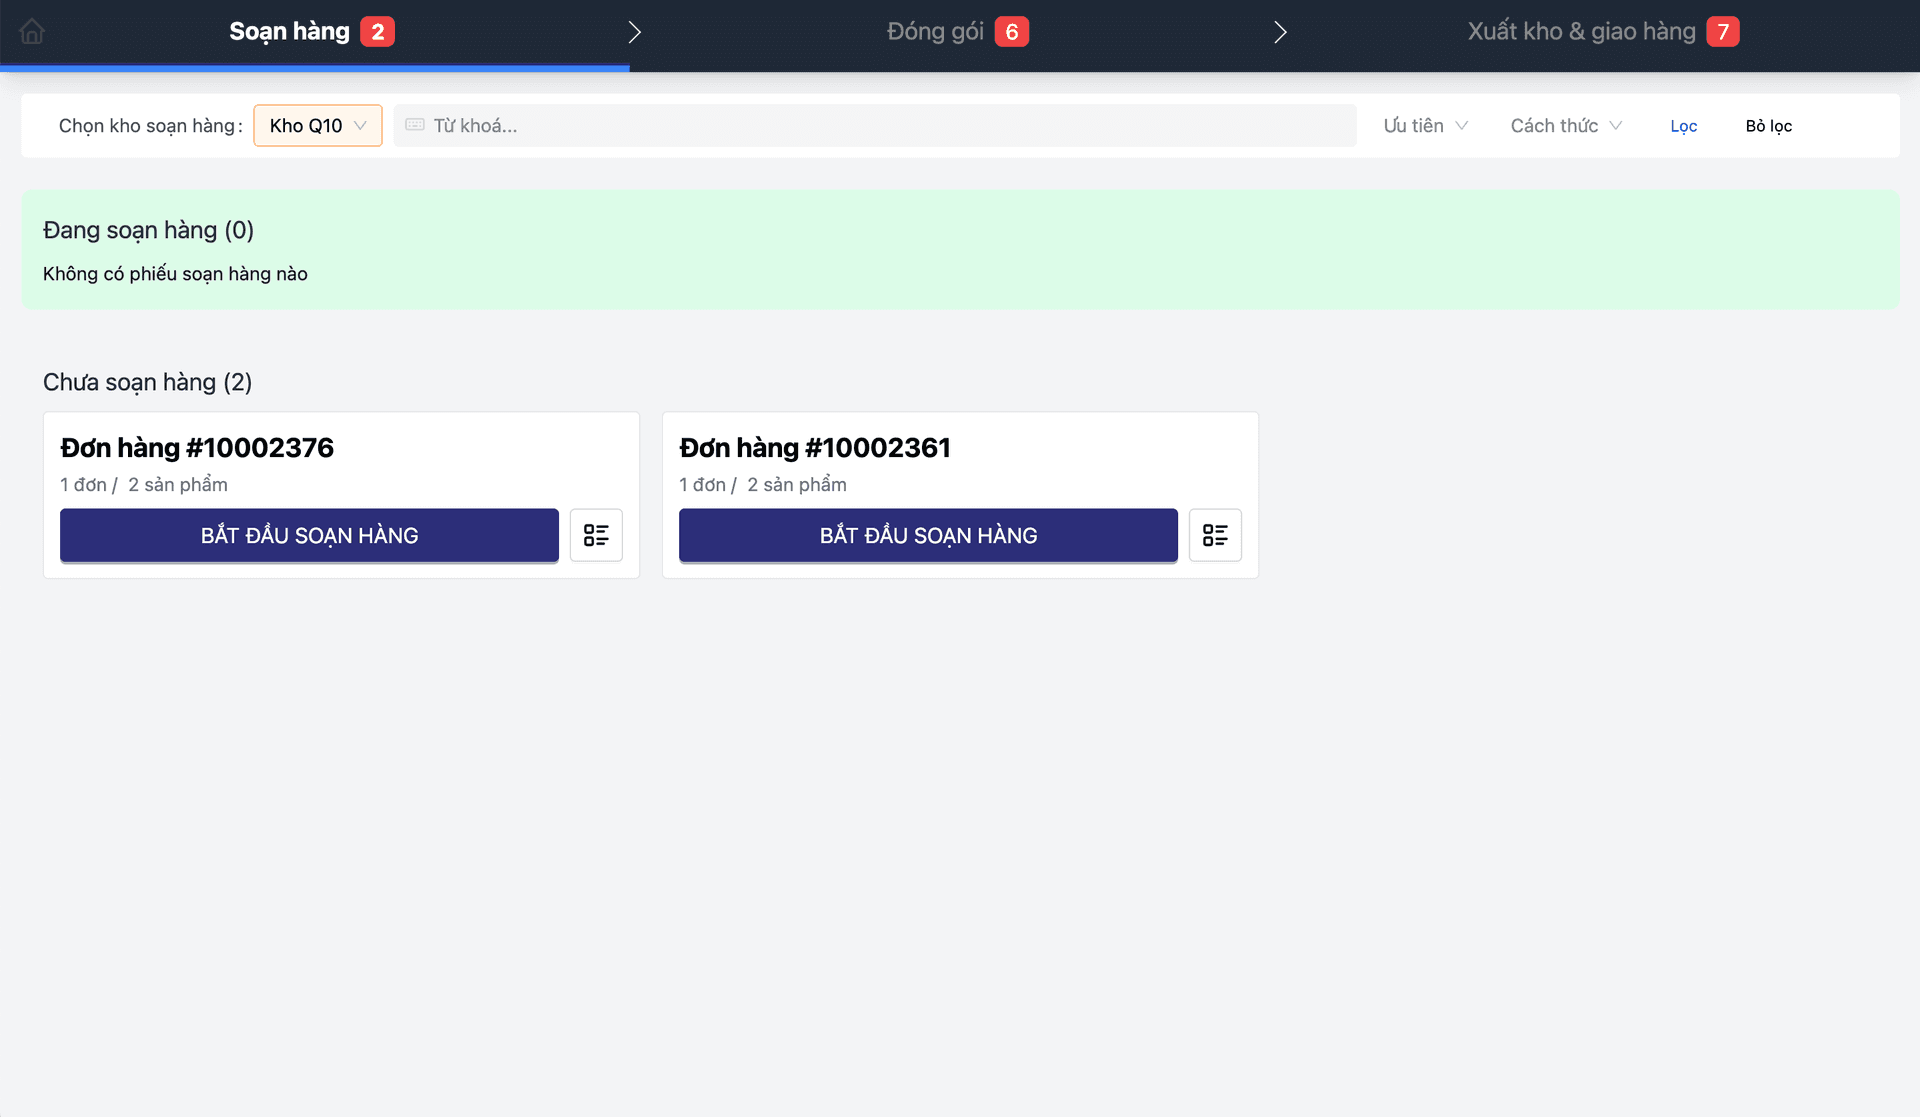
Task: Click the home icon in top bar
Action: (x=32, y=32)
